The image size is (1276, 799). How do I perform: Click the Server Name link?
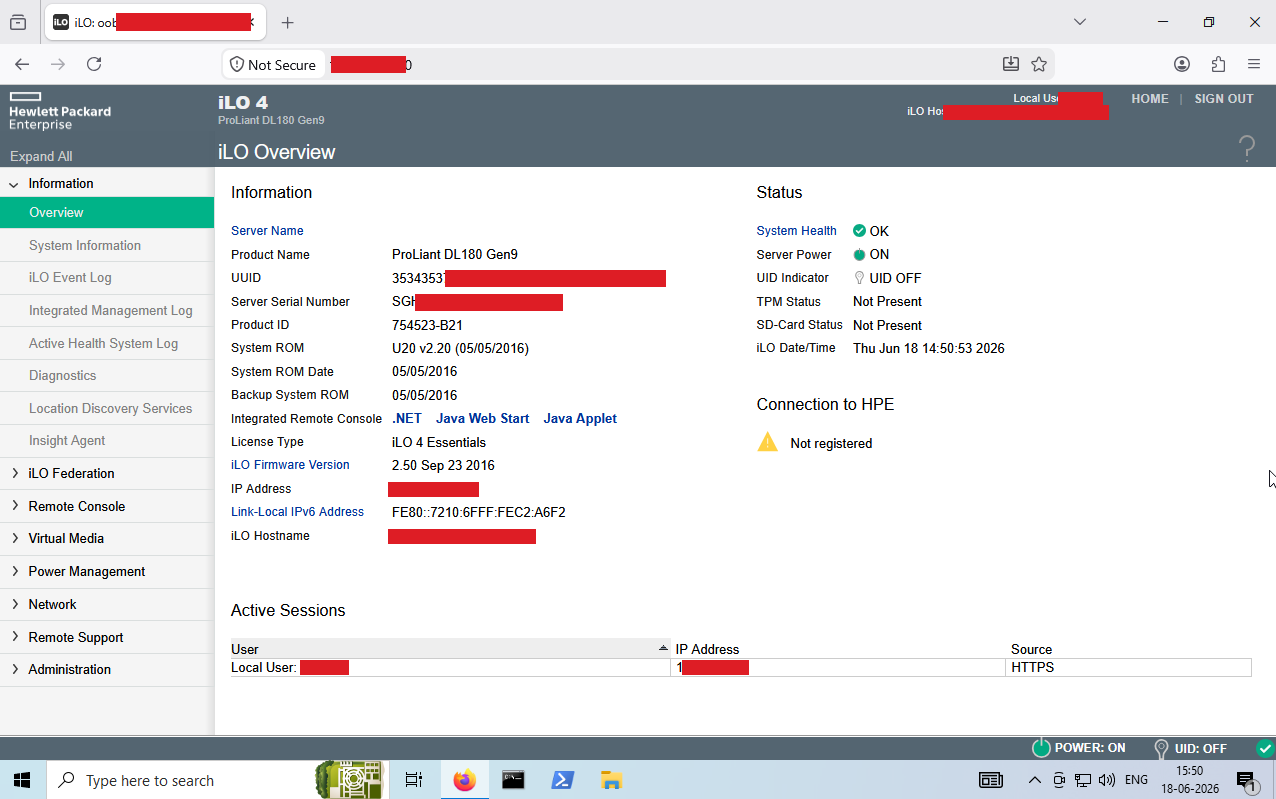[x=267, y=231]
